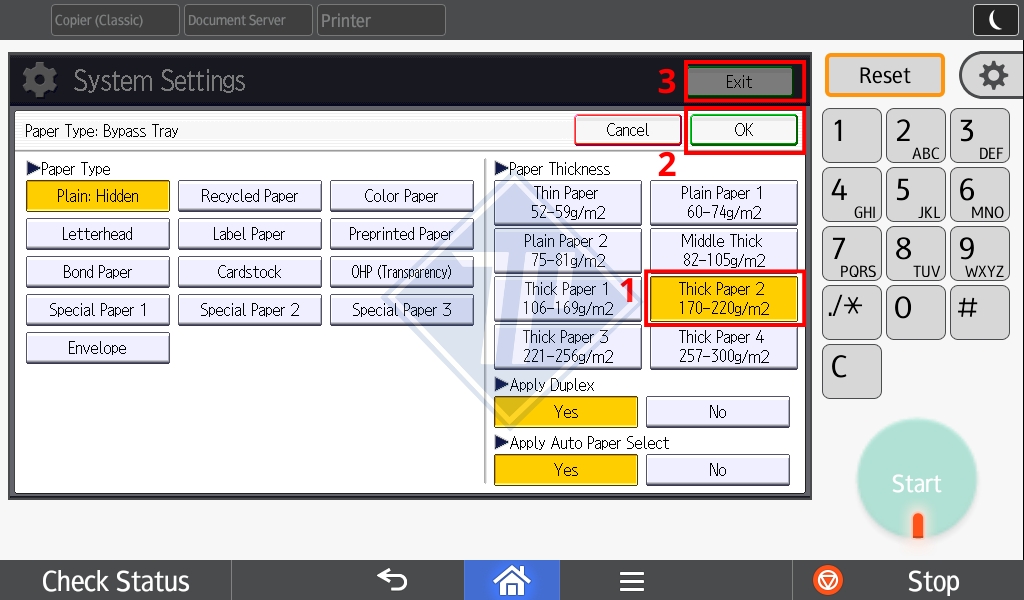This screenshot has height=600, width=1024.
Task: Enable Yes under Apply Duplex
Action: [566, 412]
